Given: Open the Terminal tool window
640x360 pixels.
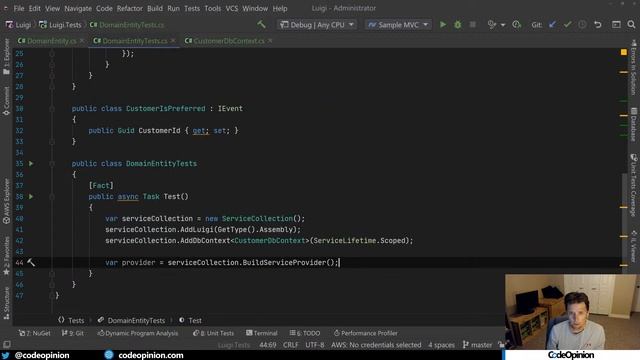Looking at the screenshot, I should [x=262, y=333].
